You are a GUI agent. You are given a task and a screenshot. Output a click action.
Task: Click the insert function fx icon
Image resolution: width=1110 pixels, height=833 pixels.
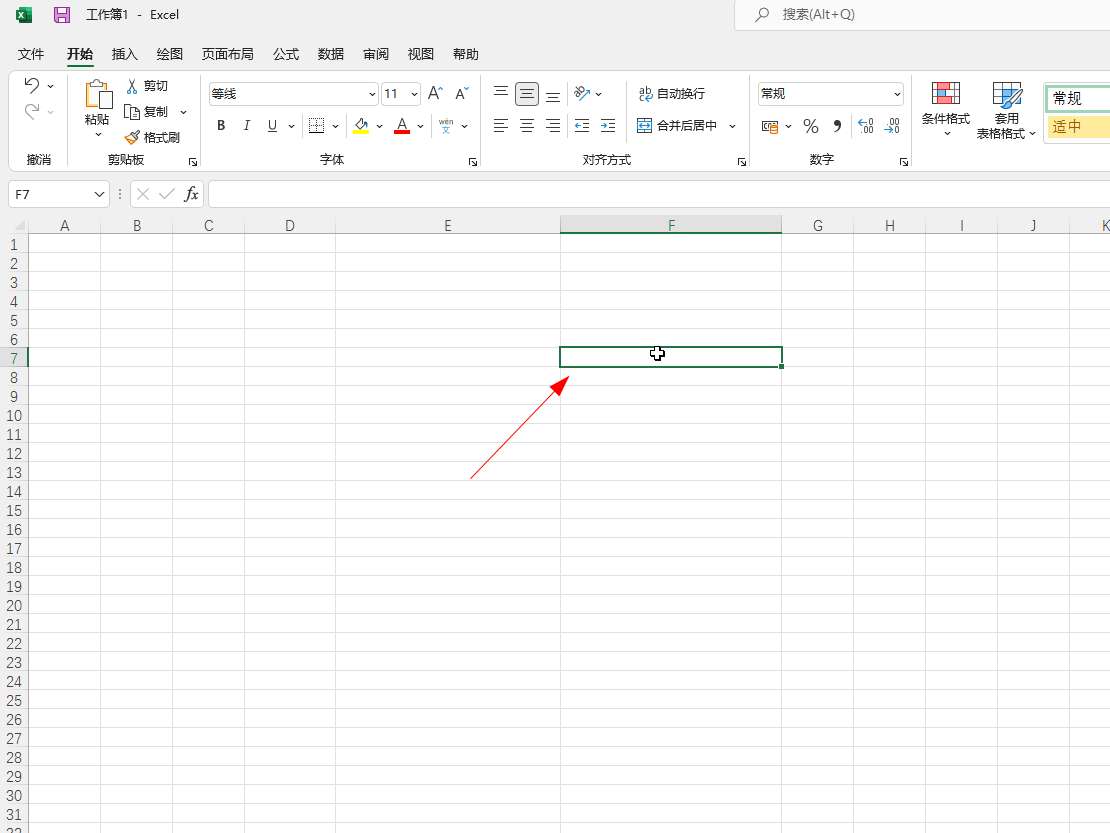click(x=191, y=194)
